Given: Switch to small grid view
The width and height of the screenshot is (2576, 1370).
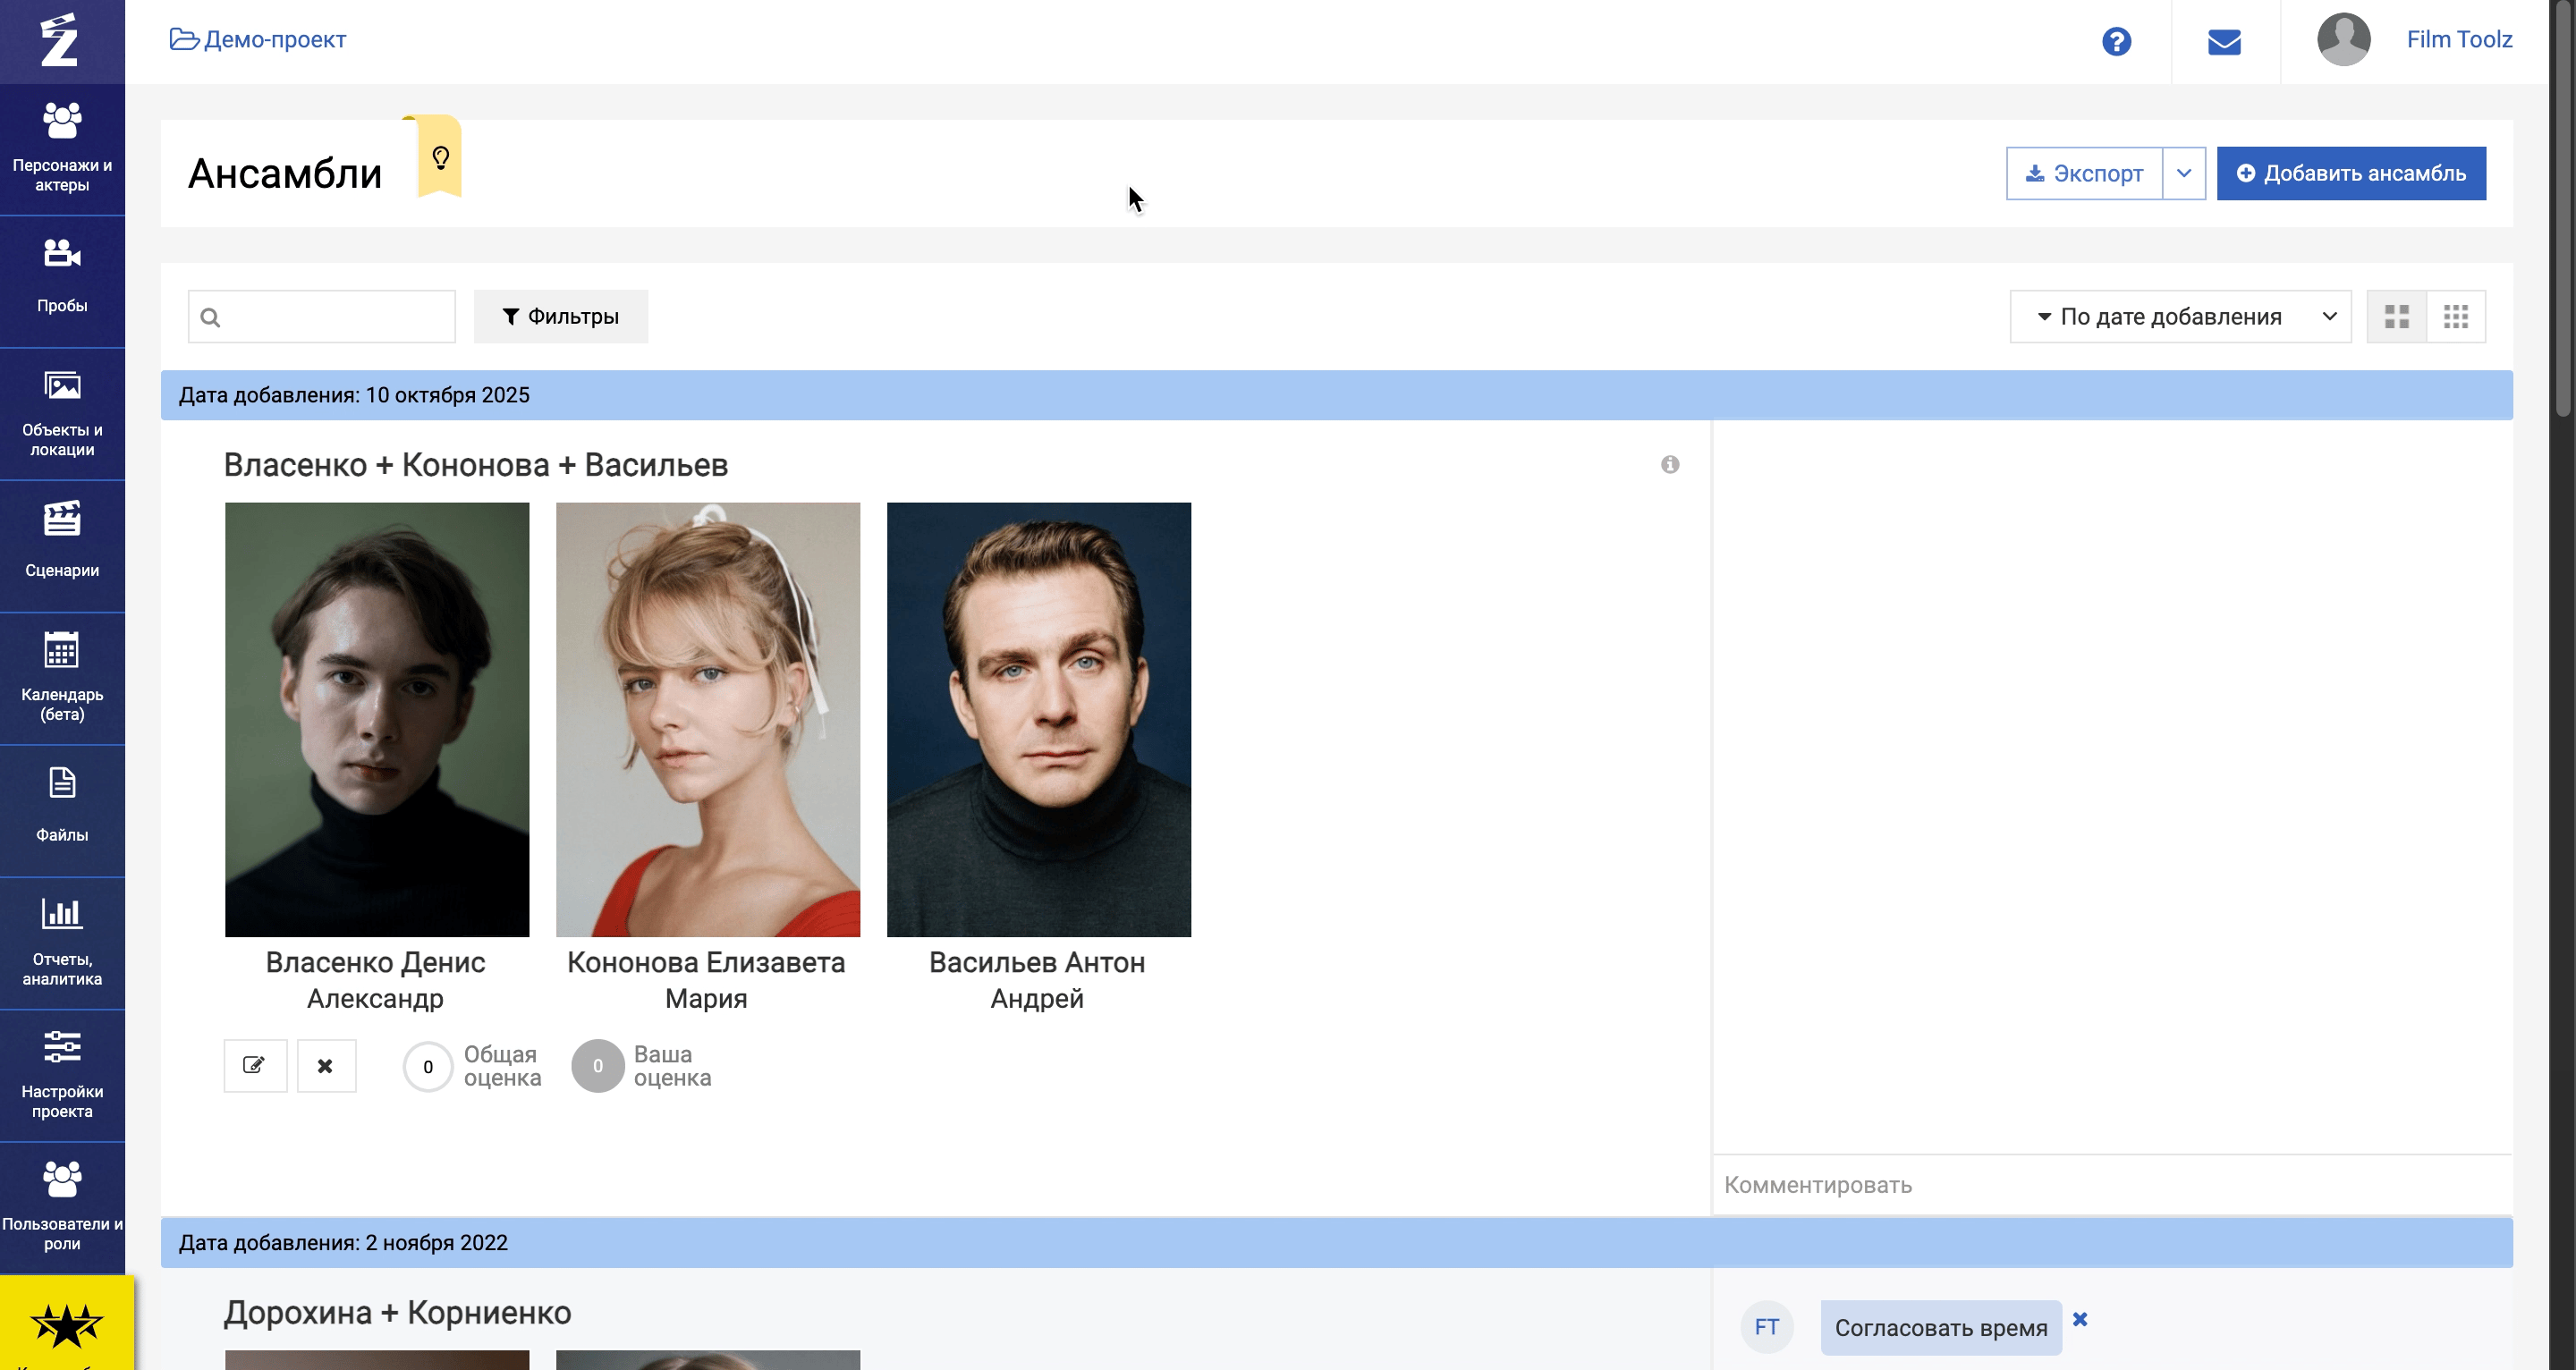Looking at the screenshot, I should 2456,317.
